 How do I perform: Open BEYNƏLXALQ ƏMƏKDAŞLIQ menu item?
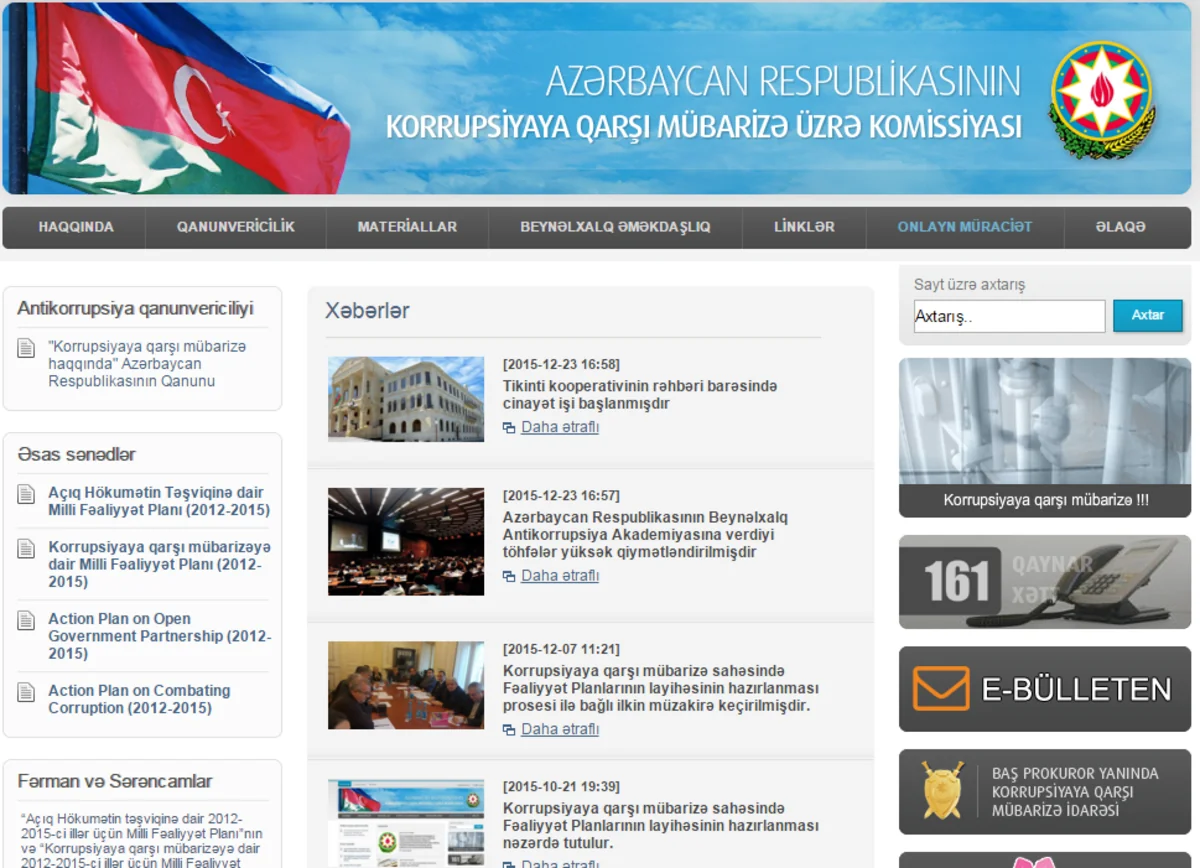615,227
